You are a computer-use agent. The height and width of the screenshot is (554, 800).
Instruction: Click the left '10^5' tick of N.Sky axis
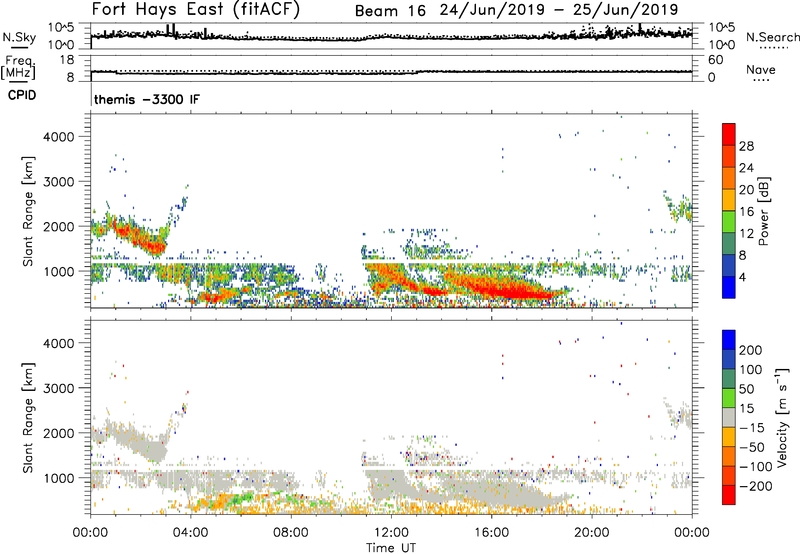coord(61,27)
